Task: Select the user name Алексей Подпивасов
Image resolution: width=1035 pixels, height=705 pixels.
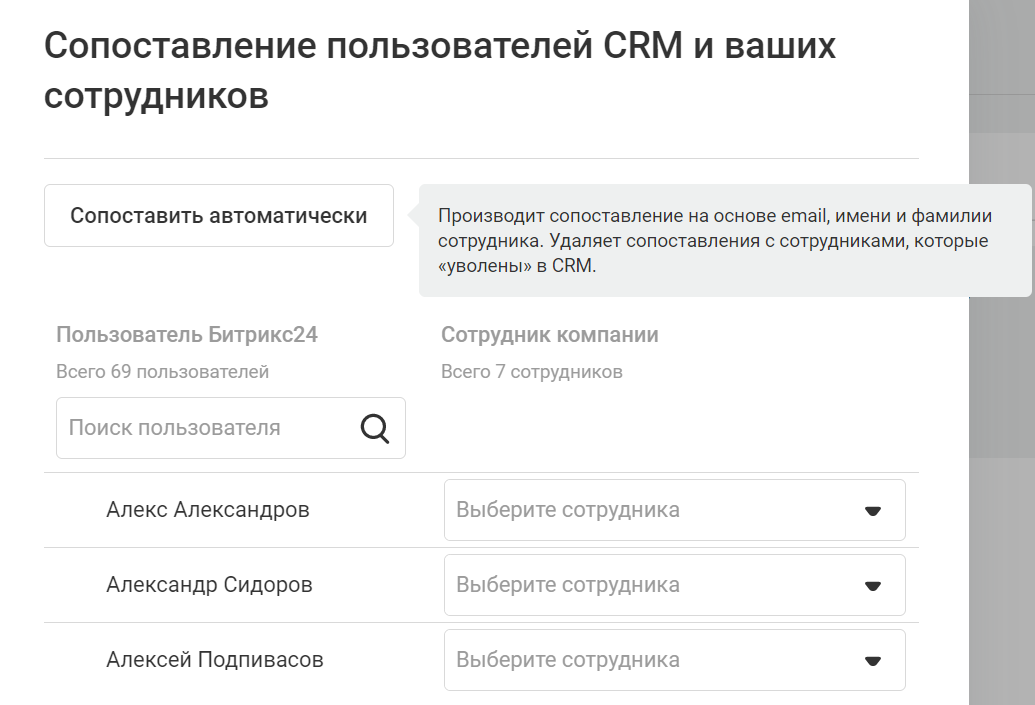Action: tap(215, 660)
